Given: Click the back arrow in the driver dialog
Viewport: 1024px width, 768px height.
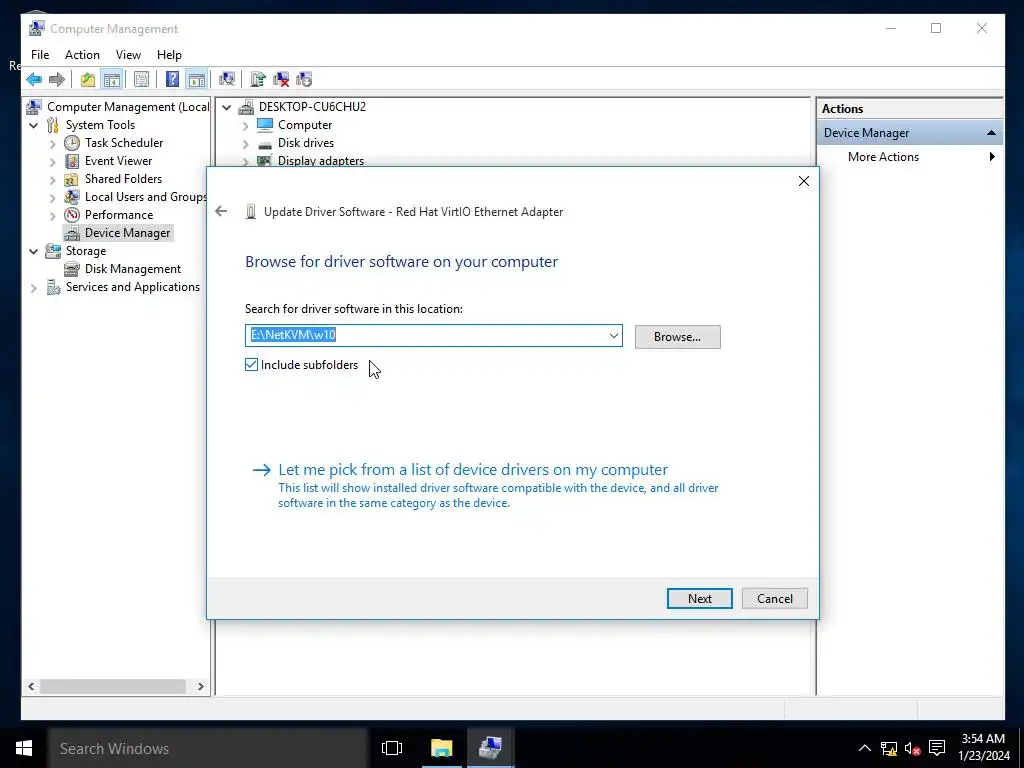Looking at the screenshot, I should pos(221,211).
